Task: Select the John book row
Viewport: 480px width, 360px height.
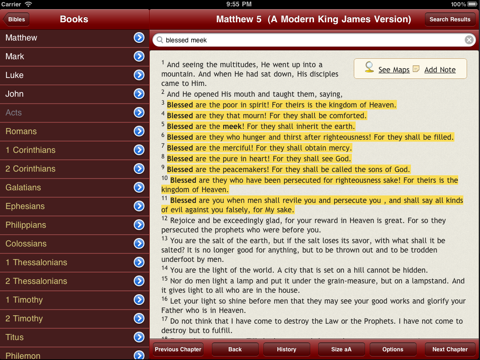Action: tap(74, 94)
